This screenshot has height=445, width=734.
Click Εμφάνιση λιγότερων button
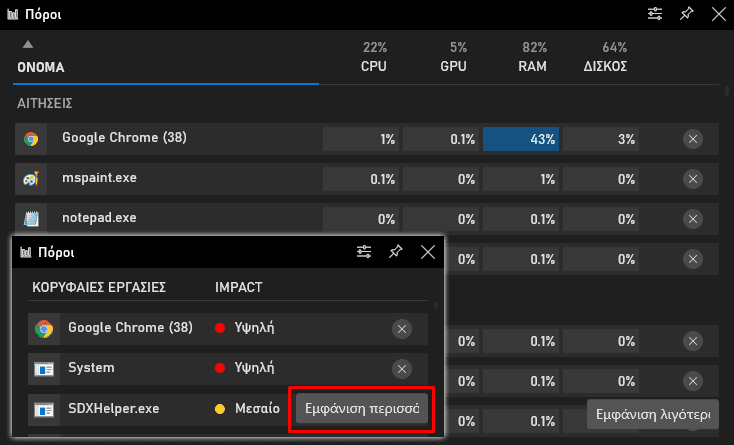coord(653,414)
